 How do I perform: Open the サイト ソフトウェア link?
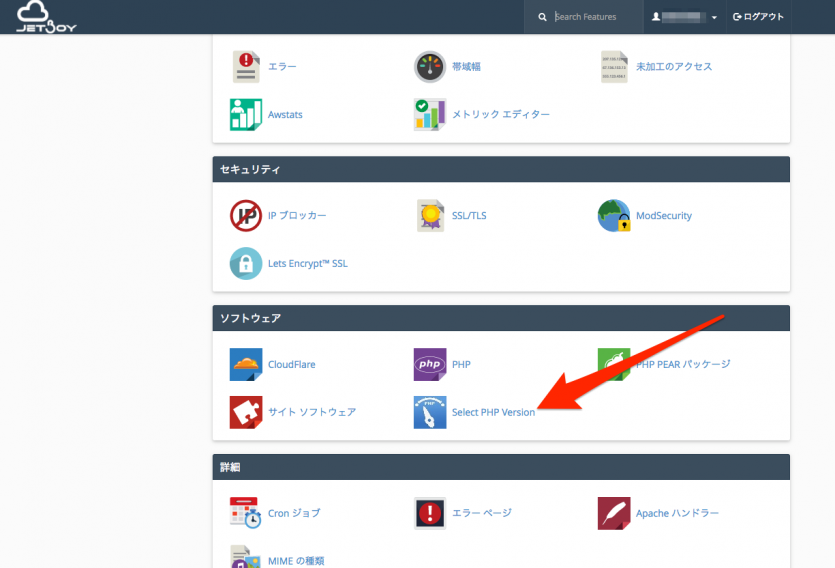click(x=311, y=412)
